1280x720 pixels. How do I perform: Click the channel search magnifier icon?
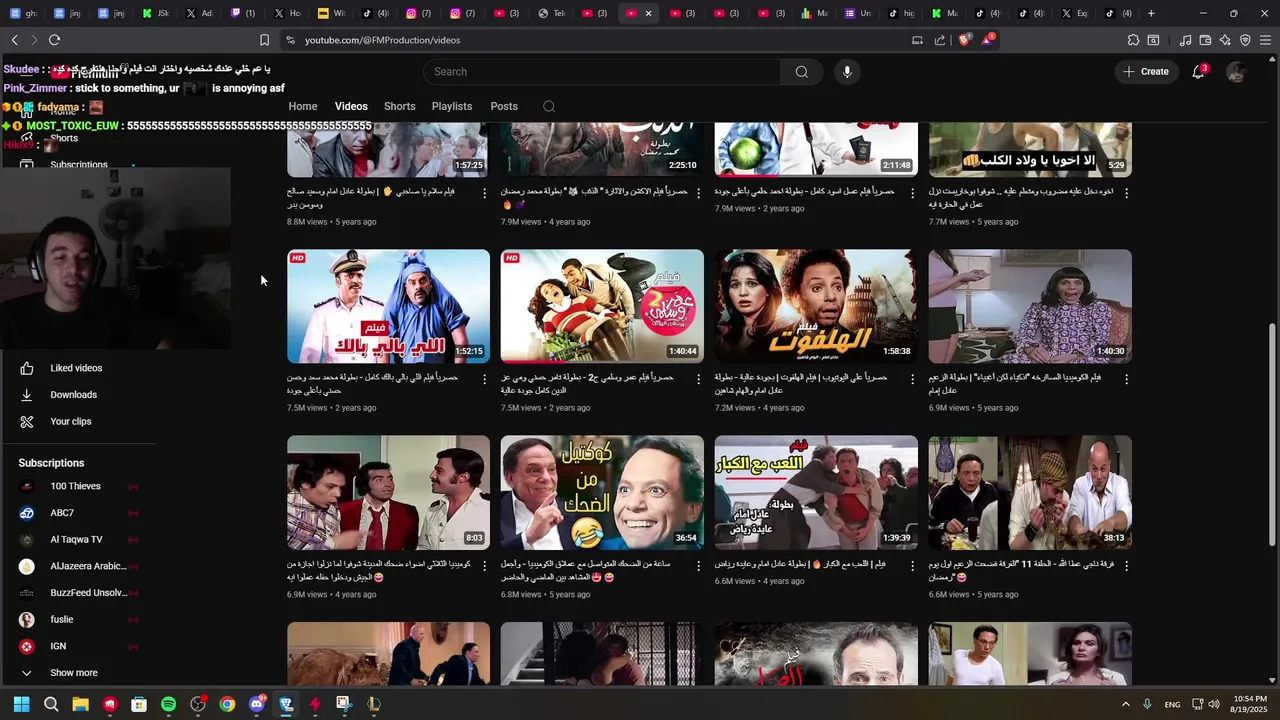click(x=549, y=107)
